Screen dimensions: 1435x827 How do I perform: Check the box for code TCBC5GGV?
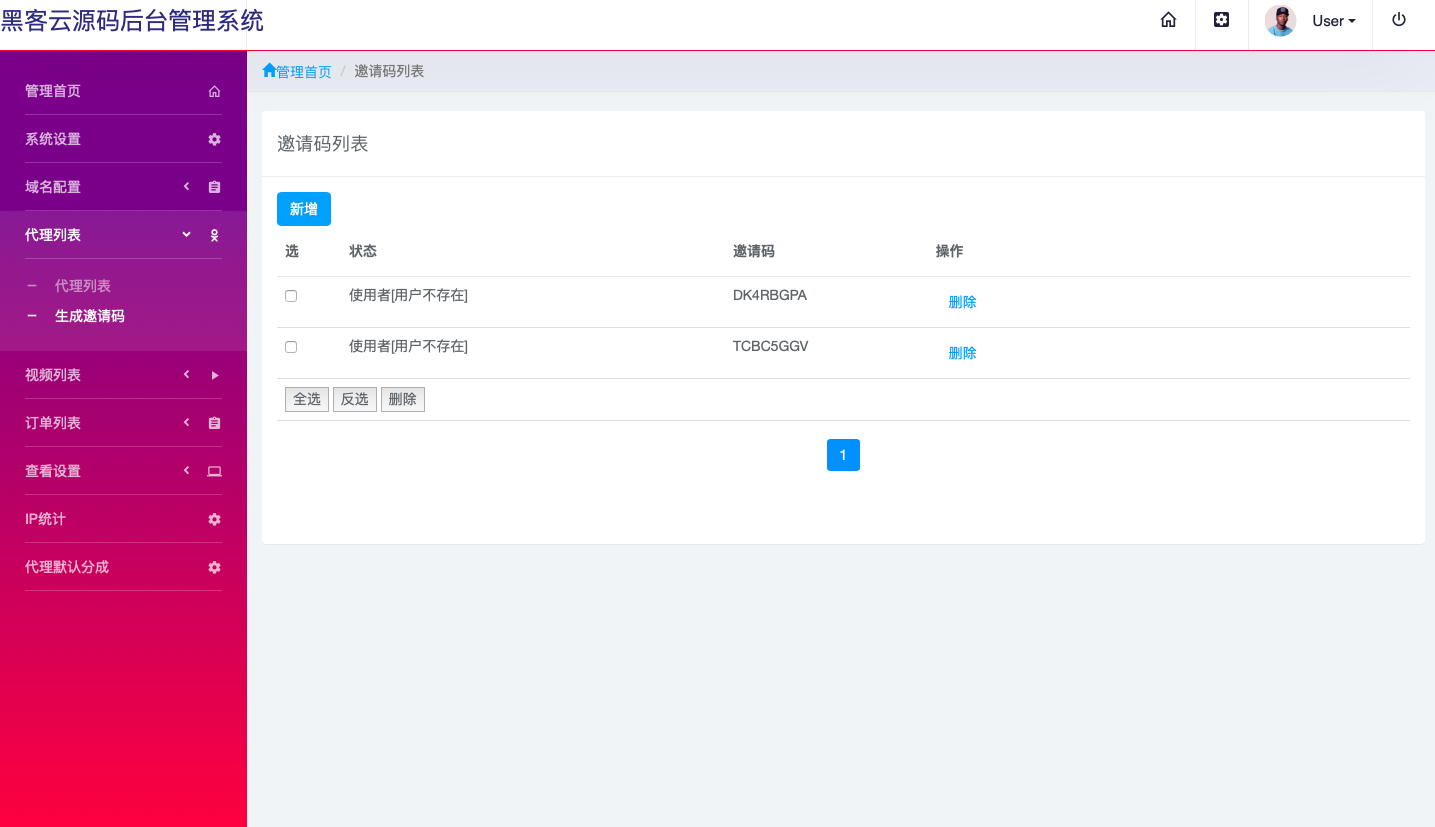(x=291, y=347)
